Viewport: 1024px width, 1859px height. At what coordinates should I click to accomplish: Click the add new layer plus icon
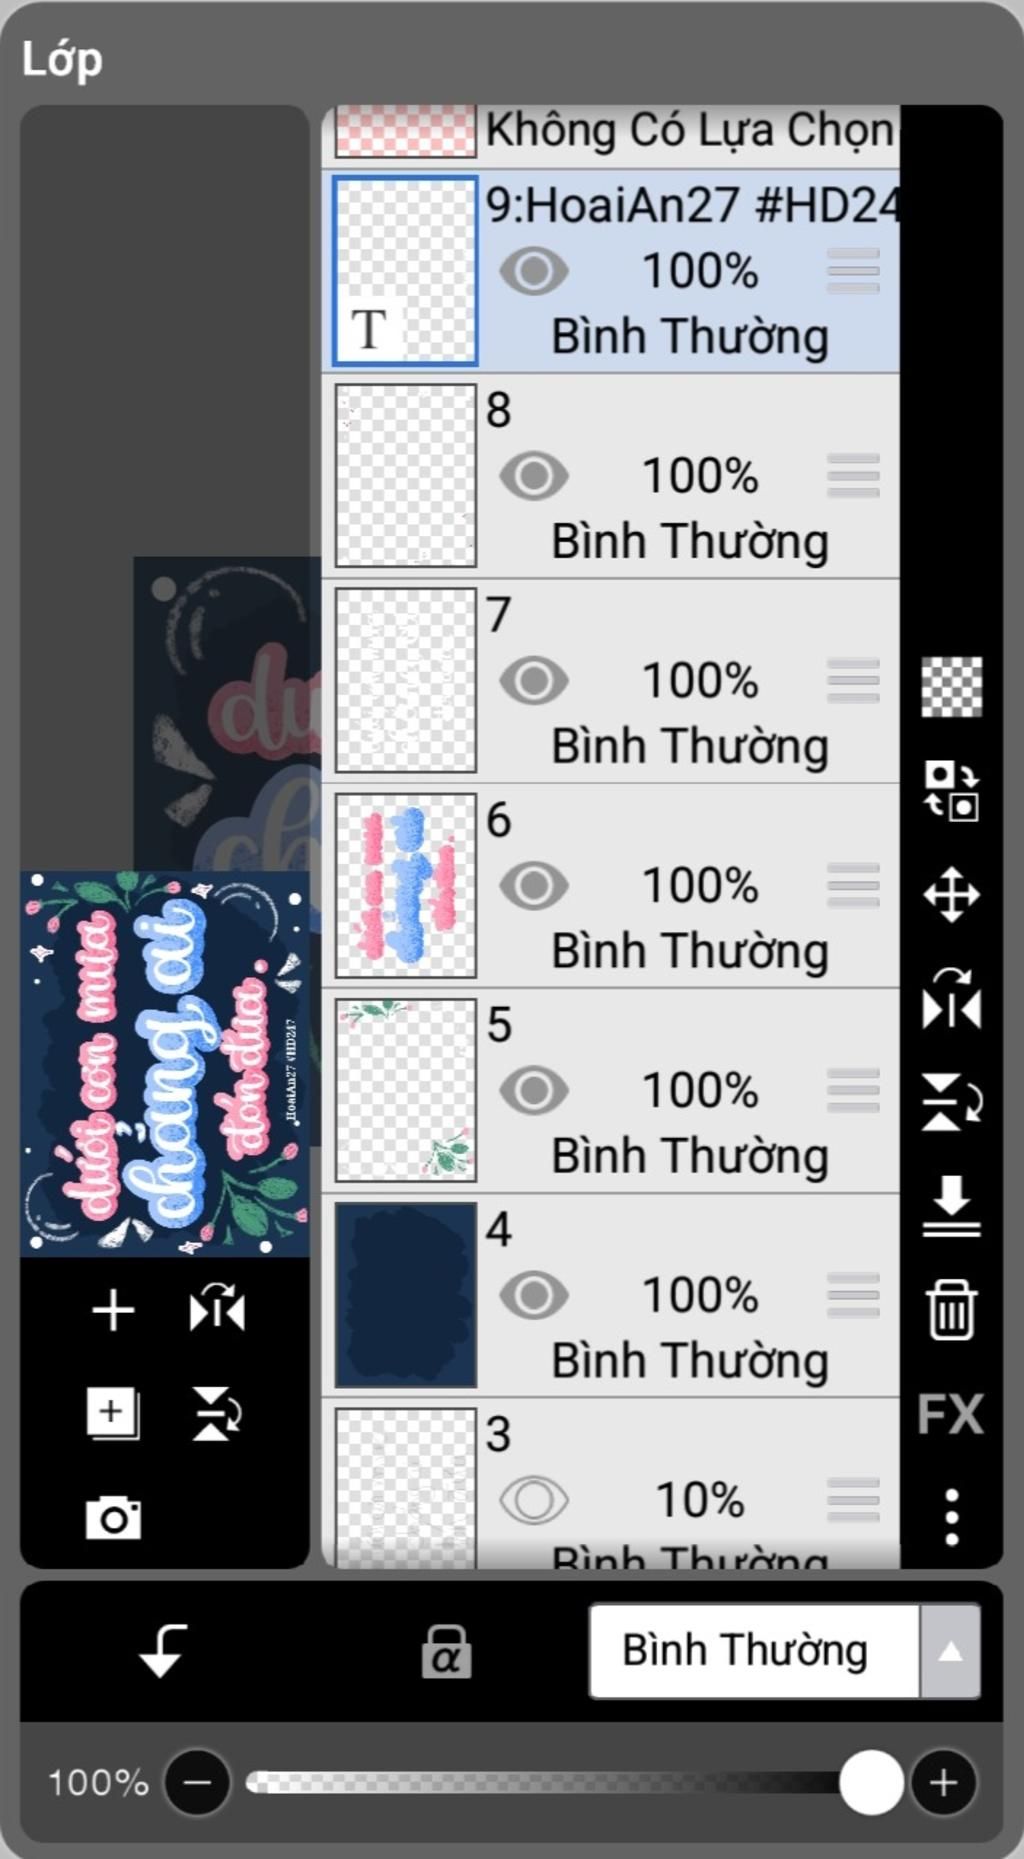pos(113,1310)
